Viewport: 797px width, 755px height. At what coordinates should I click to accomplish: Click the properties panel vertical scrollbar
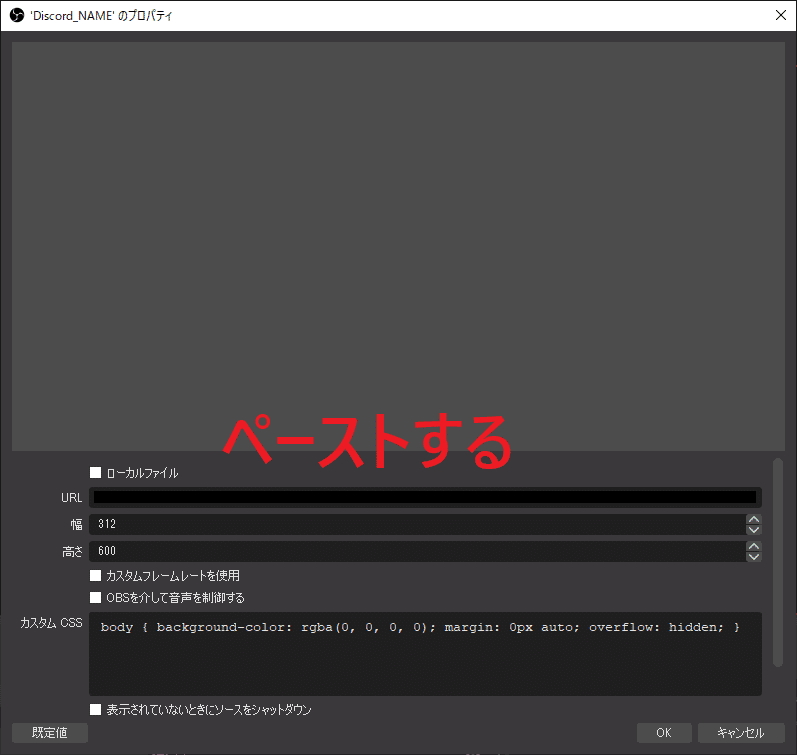[x=778, y=562]
